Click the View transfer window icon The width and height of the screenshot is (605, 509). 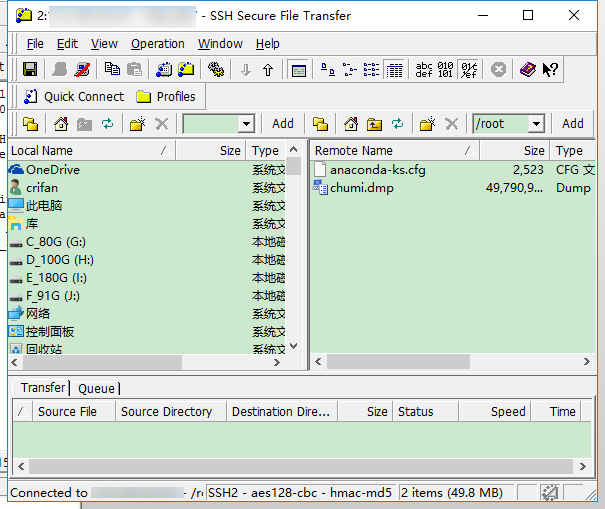[299, 71]
